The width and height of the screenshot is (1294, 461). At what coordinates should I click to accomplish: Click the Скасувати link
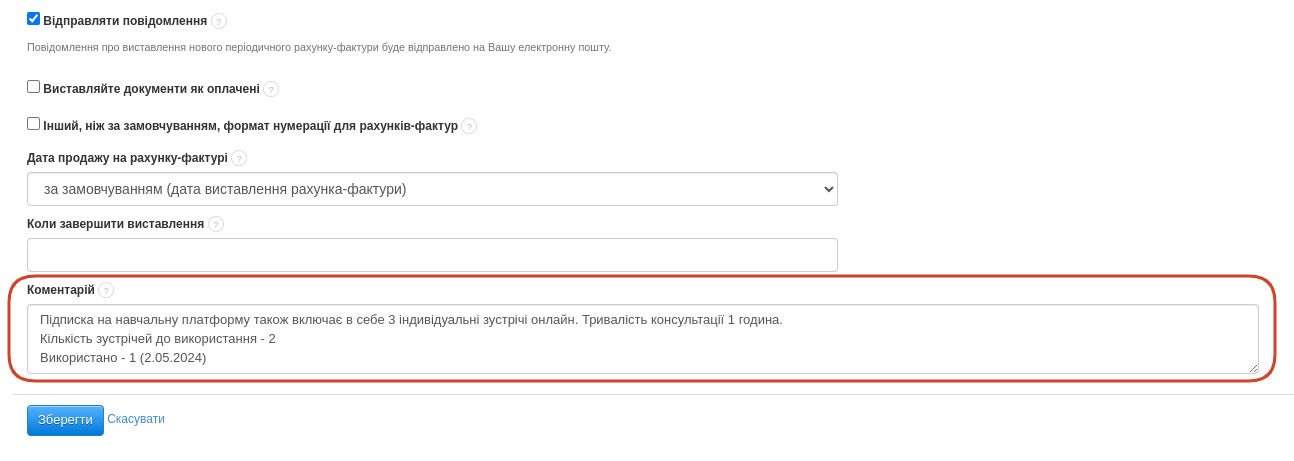pos(136,419)
